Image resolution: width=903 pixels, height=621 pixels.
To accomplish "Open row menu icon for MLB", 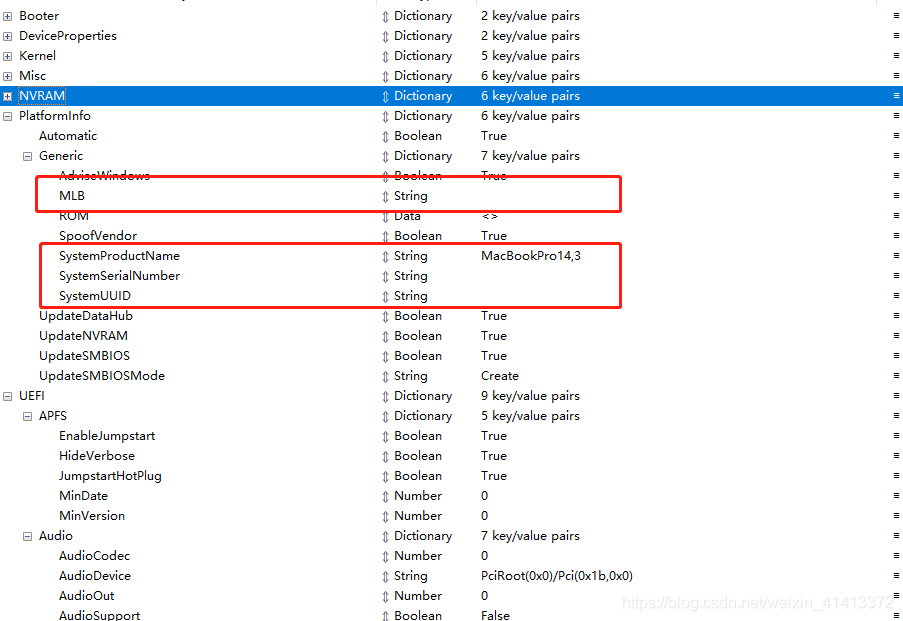I will [x=896, y=195].
